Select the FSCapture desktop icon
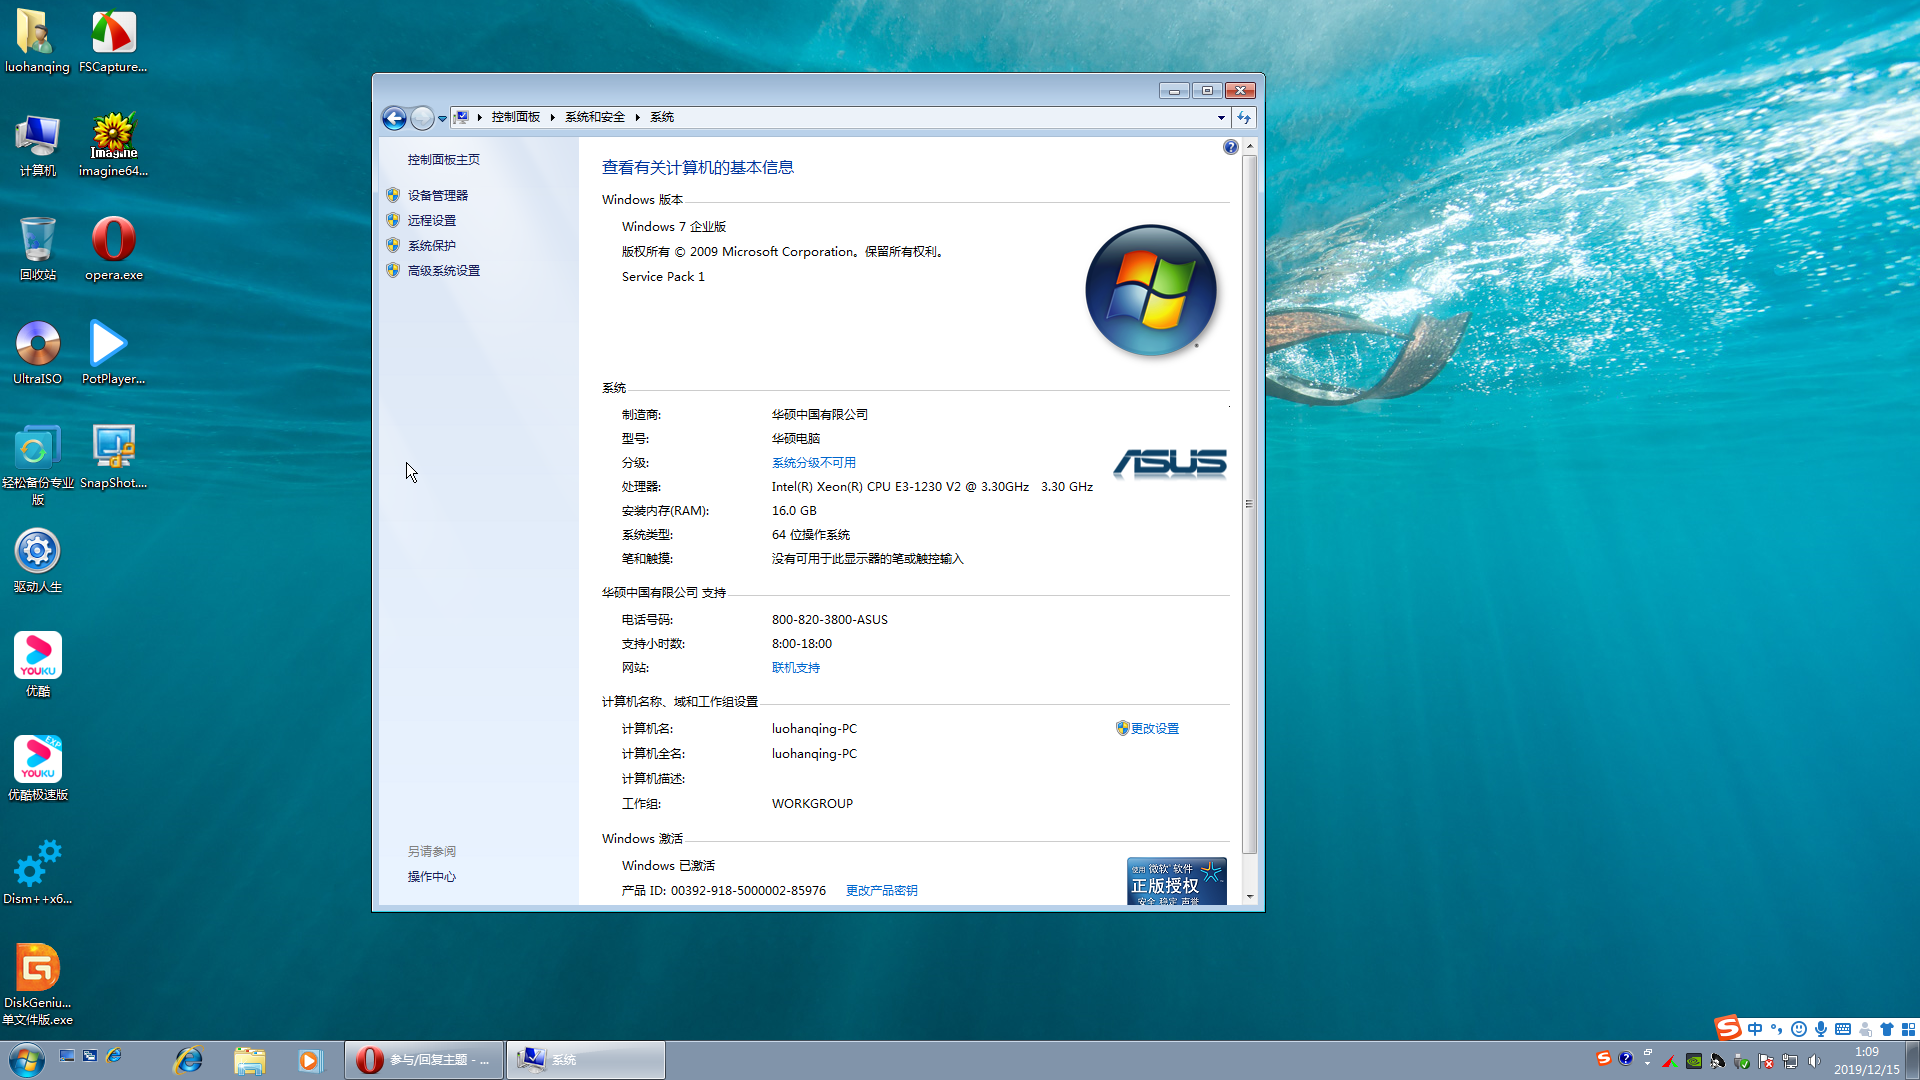 [x=113, y=41]
